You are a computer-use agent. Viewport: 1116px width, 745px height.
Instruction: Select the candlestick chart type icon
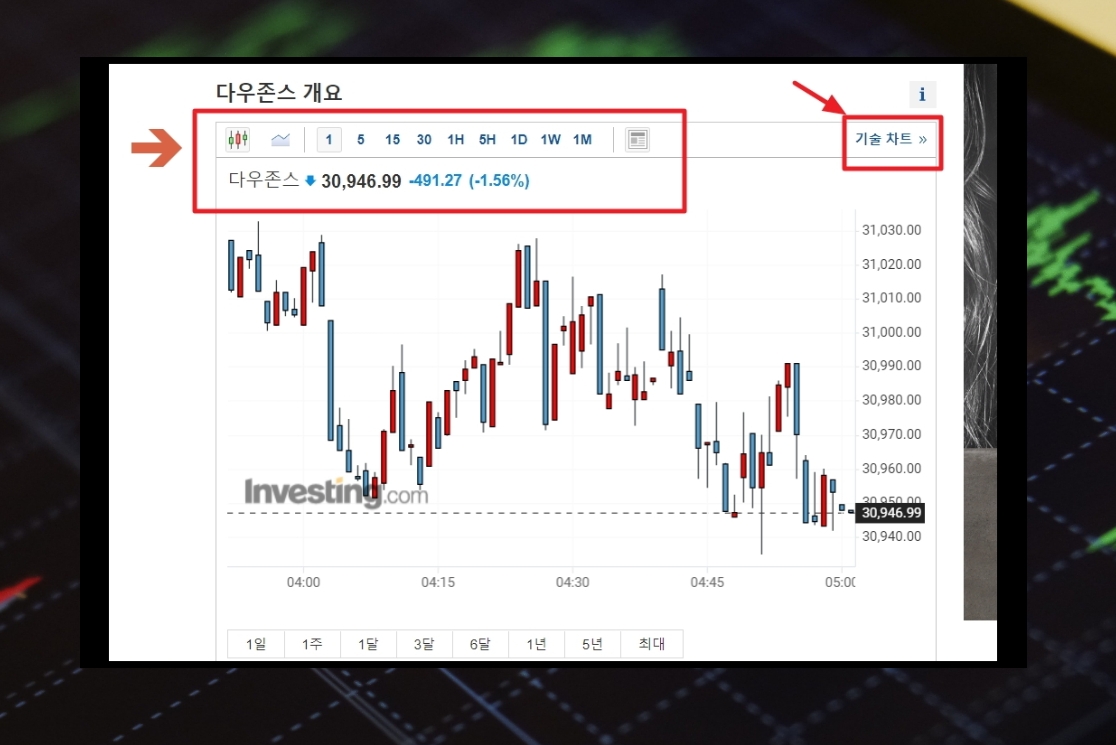pyautogui.click(x=238, y=139)
